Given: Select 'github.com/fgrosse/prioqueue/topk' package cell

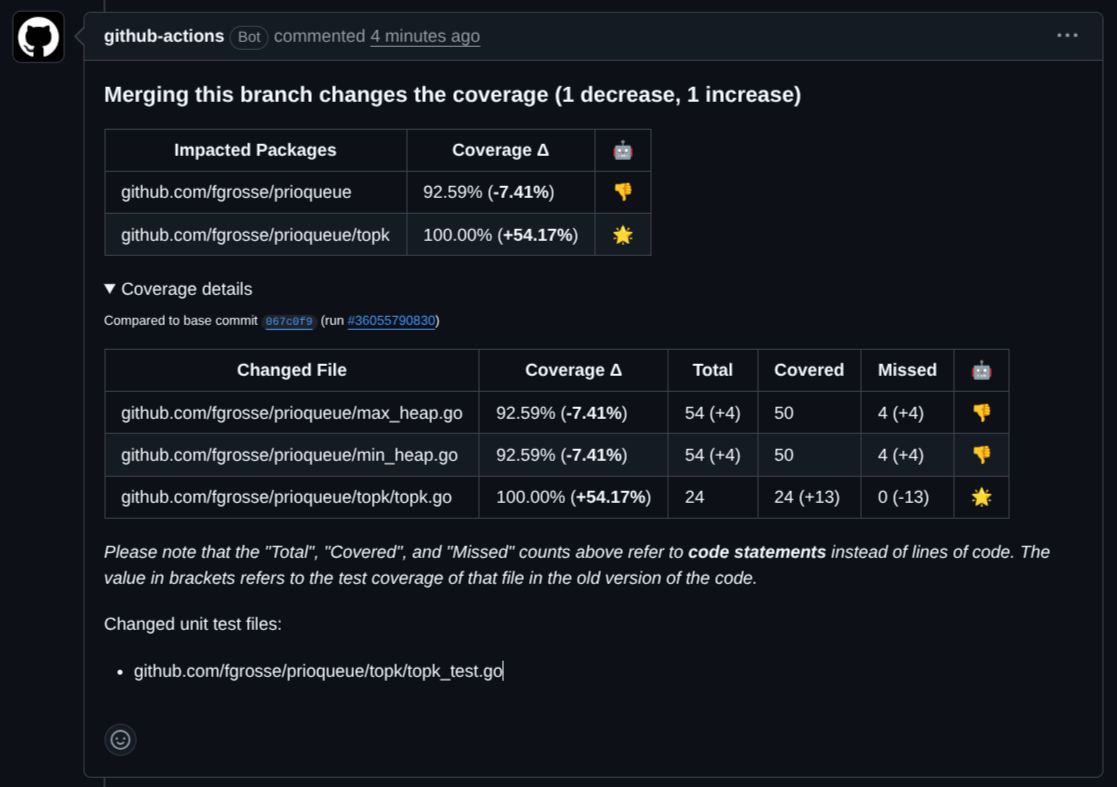Looking at the screenshot, I should [x=255, y=235].
